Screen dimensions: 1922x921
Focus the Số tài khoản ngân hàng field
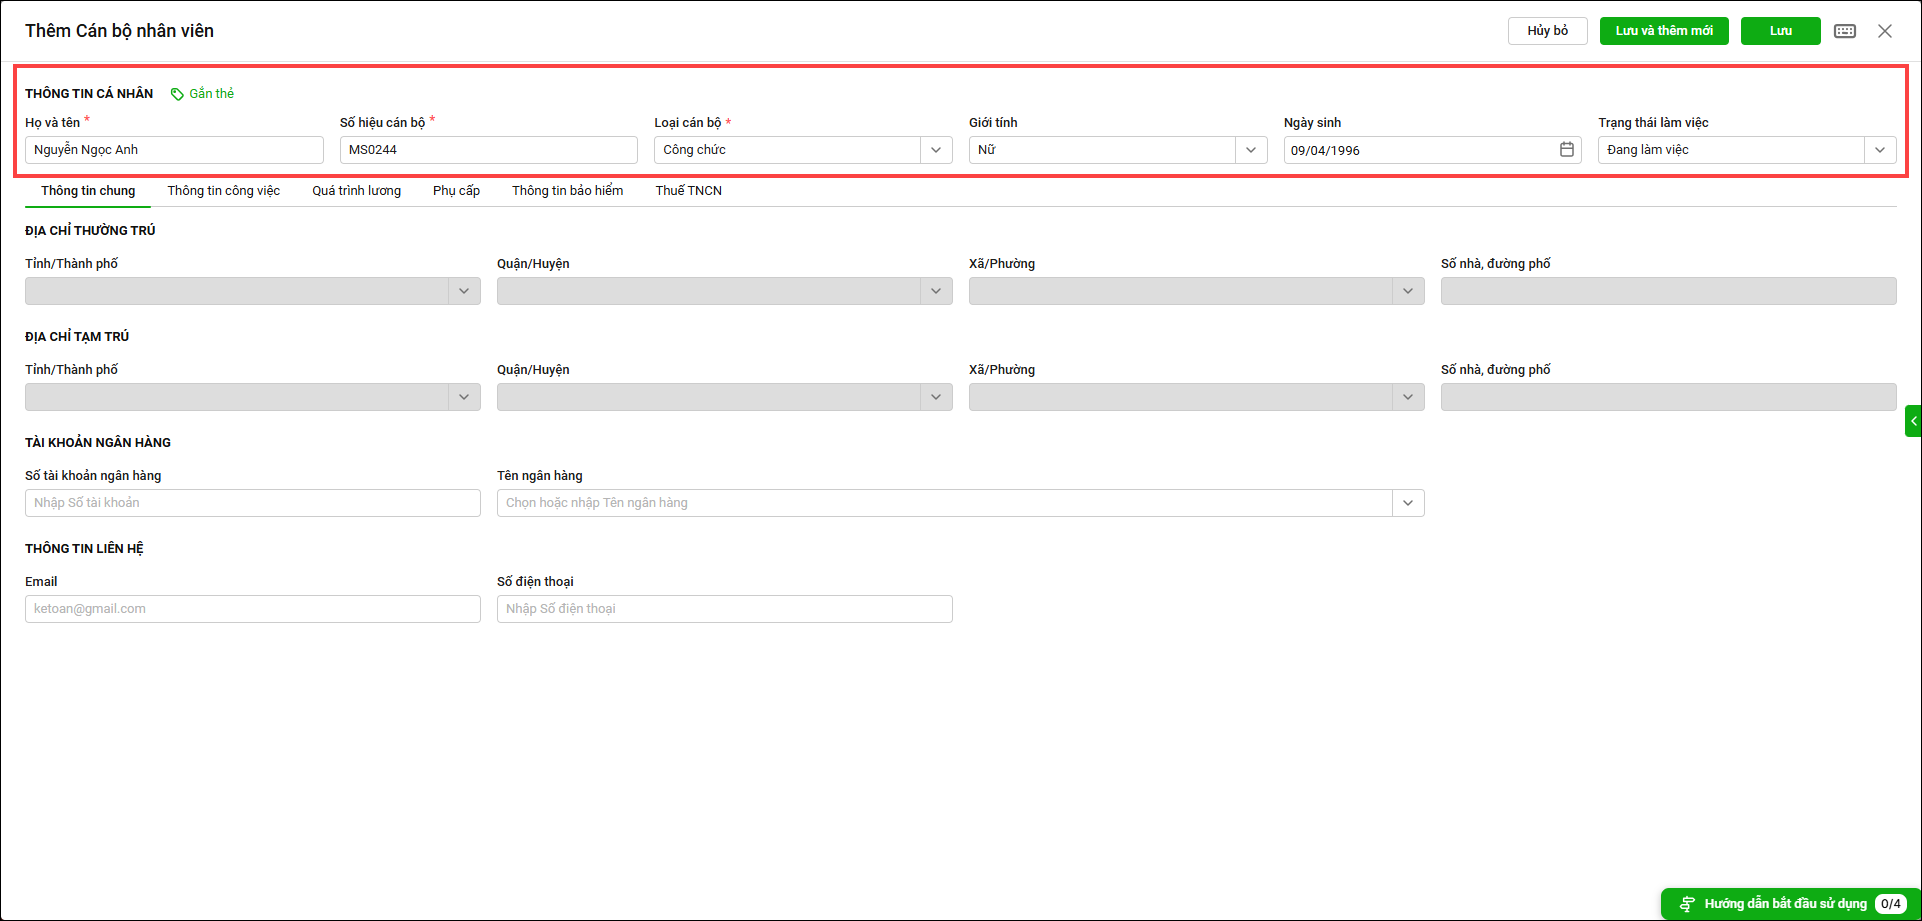252,503
